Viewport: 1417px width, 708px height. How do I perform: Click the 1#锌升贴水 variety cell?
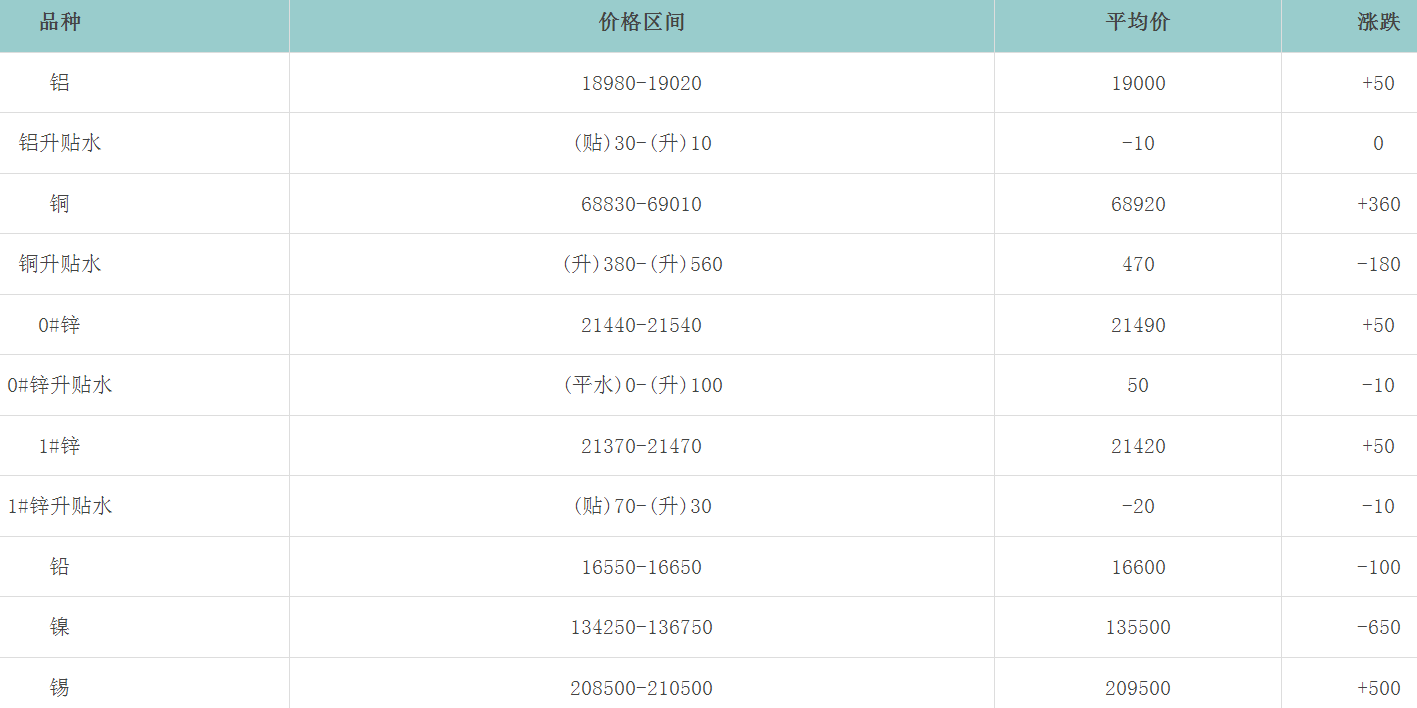tap(60, 506)
